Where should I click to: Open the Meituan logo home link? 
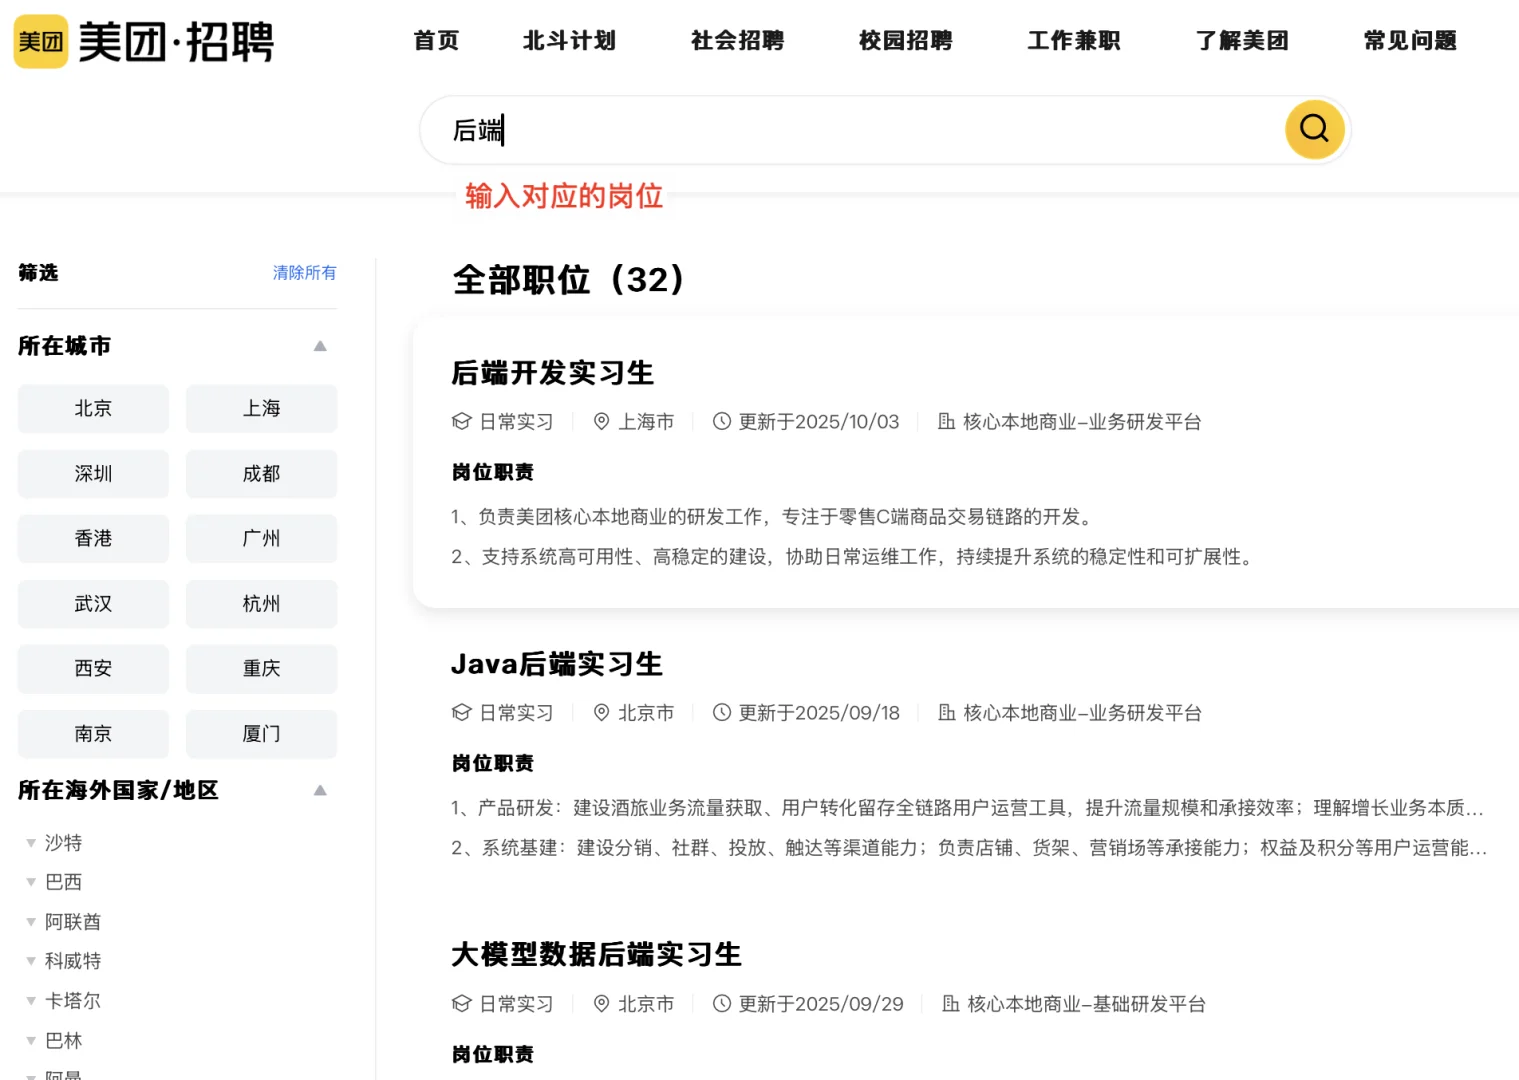pyautogui.click(x=143, y=41)
